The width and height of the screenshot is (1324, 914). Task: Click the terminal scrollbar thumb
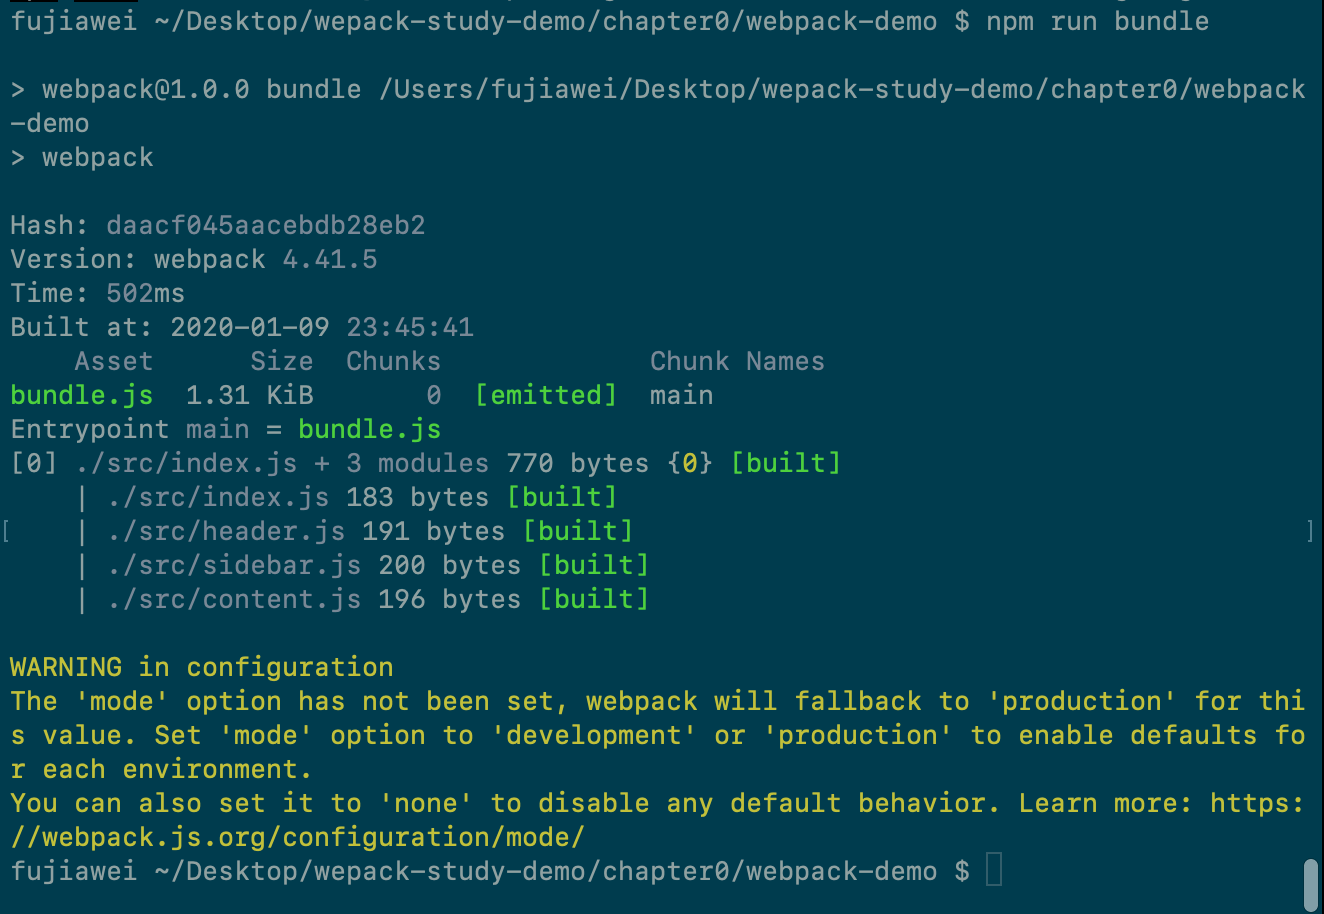point(1310,884)
